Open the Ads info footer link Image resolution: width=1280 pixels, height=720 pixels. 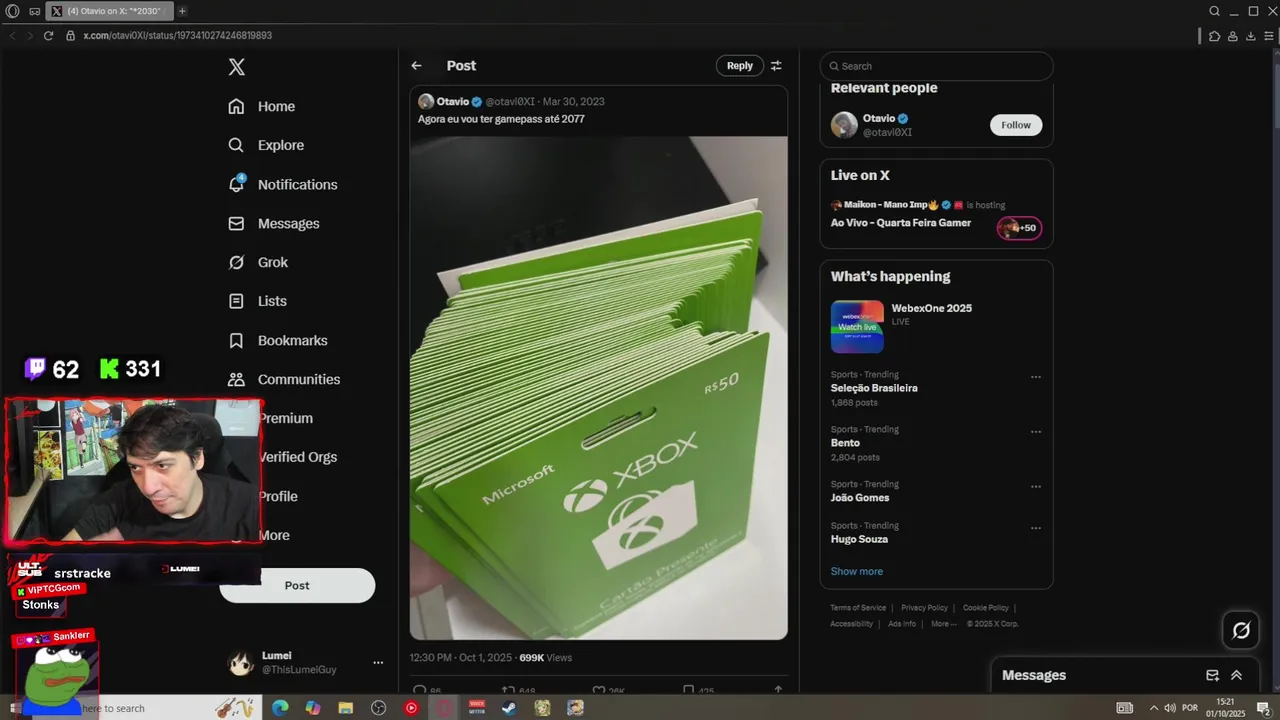pyautogui.click(x=902, y=624)
